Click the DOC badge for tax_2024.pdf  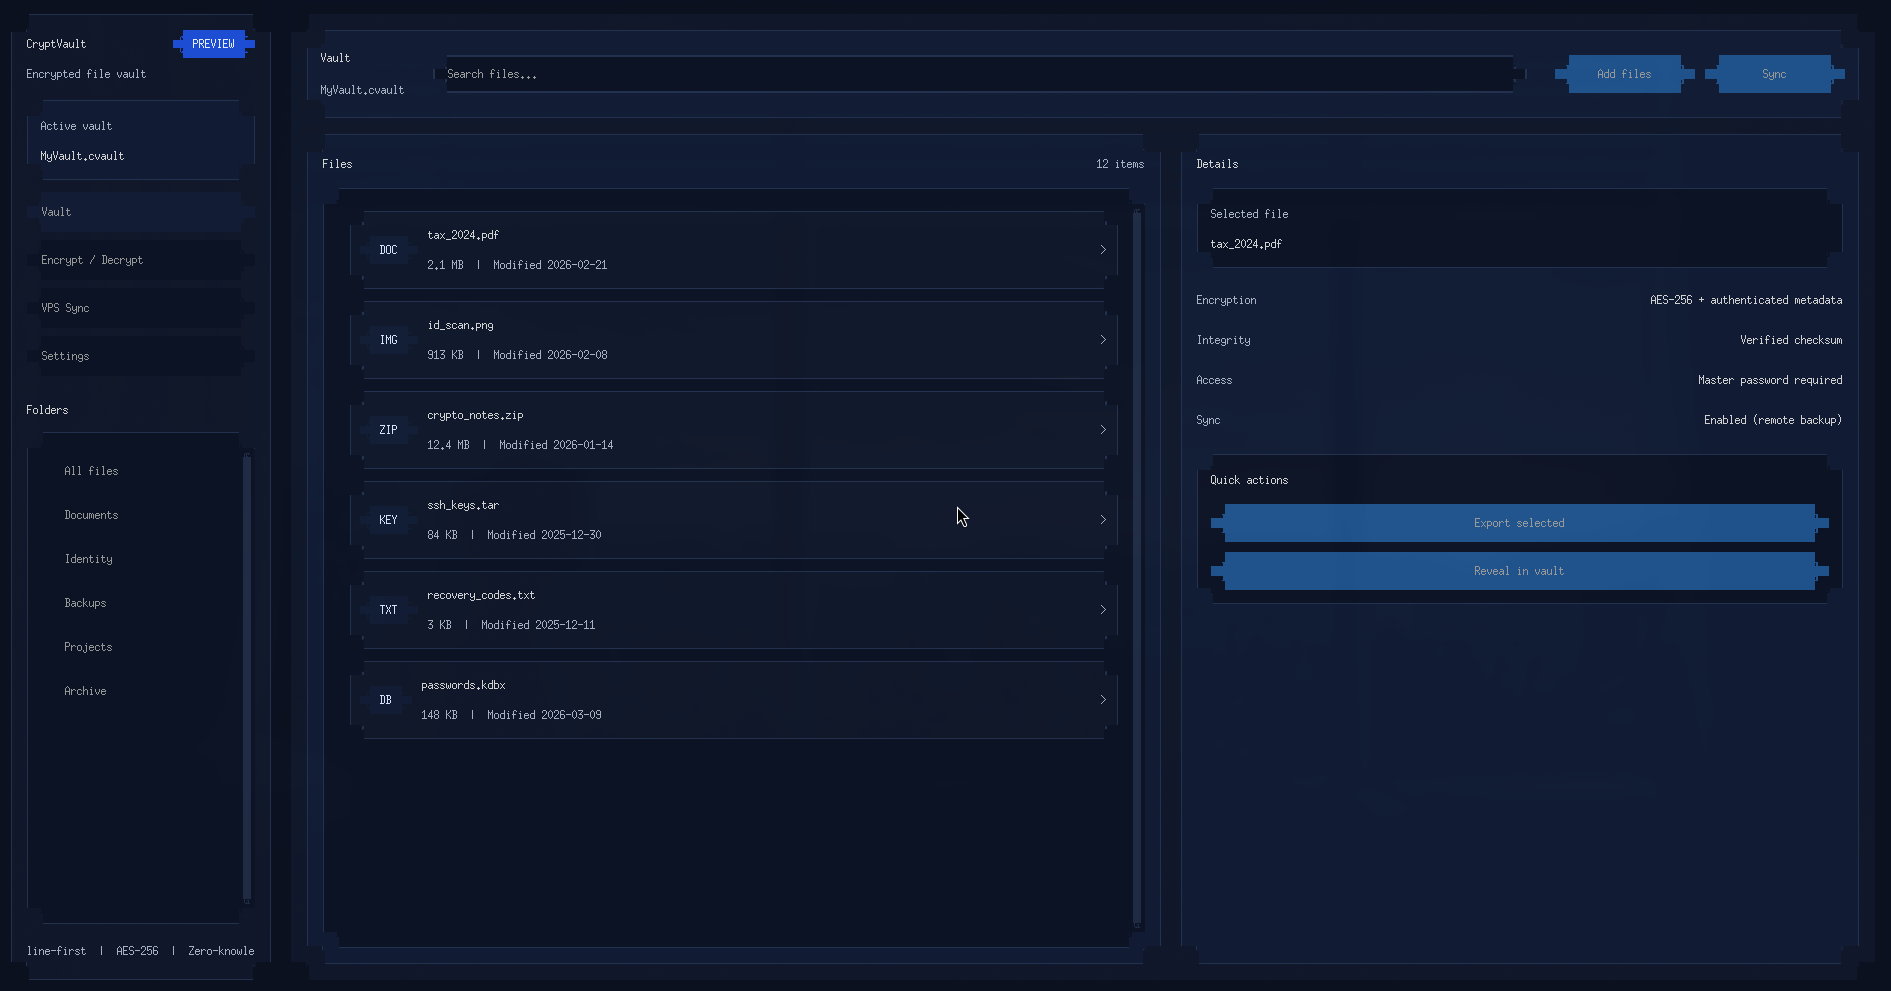388,250
